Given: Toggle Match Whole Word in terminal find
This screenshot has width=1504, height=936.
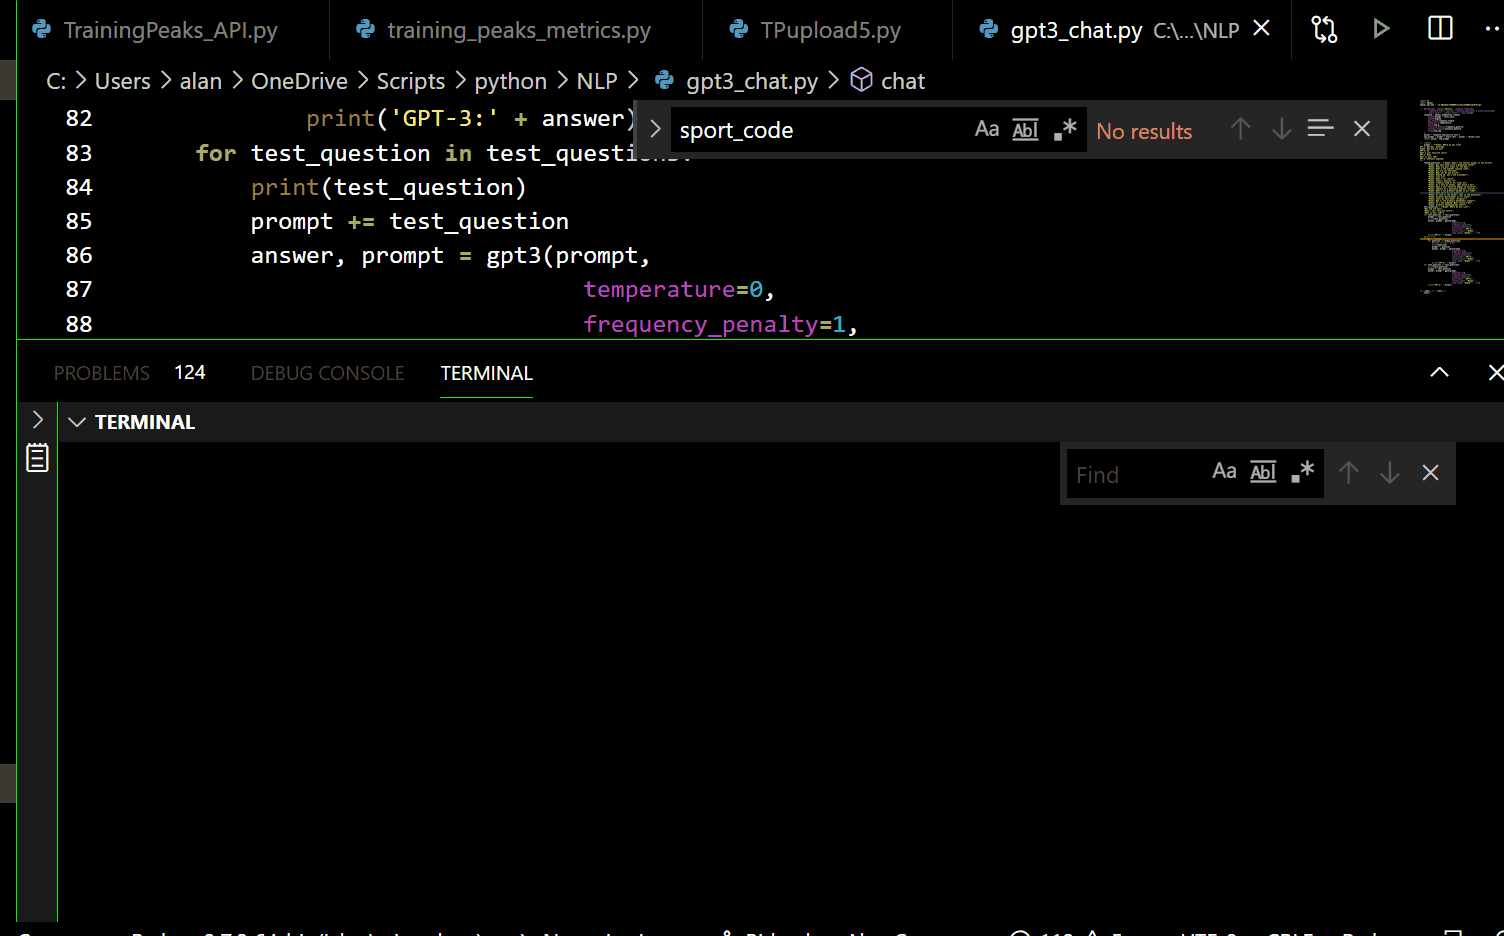Looking at the screenshot, I should [x=1263, y=471].
